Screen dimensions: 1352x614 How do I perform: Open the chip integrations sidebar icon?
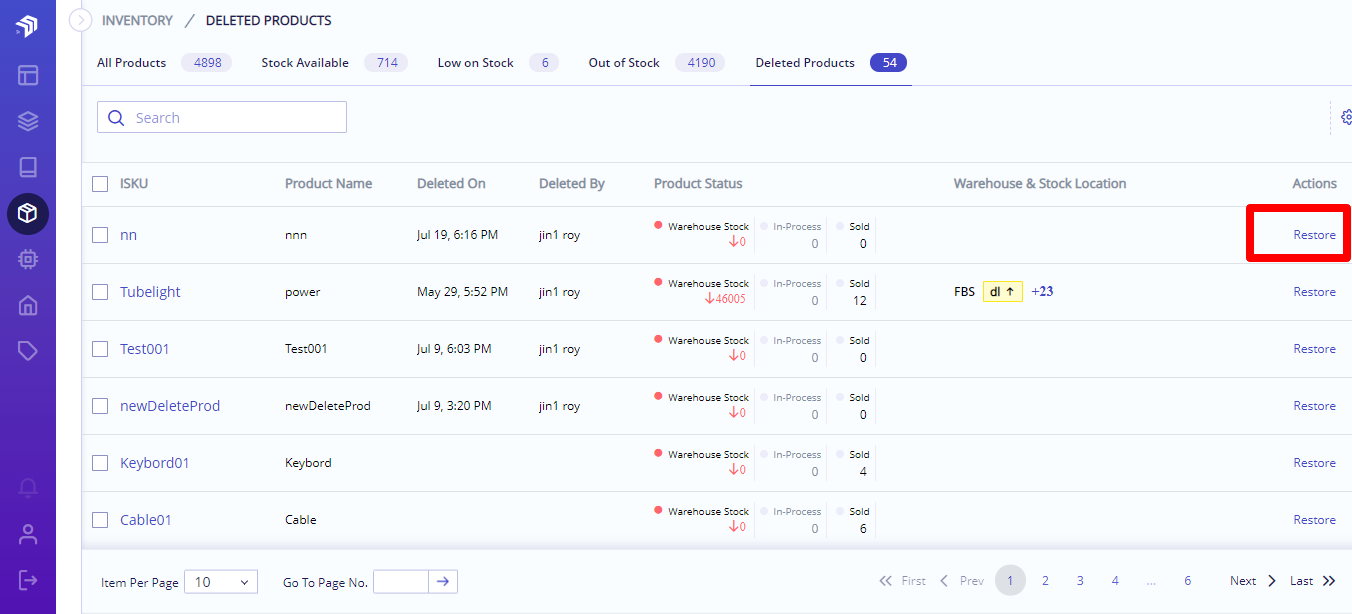[x=28, y=259]
